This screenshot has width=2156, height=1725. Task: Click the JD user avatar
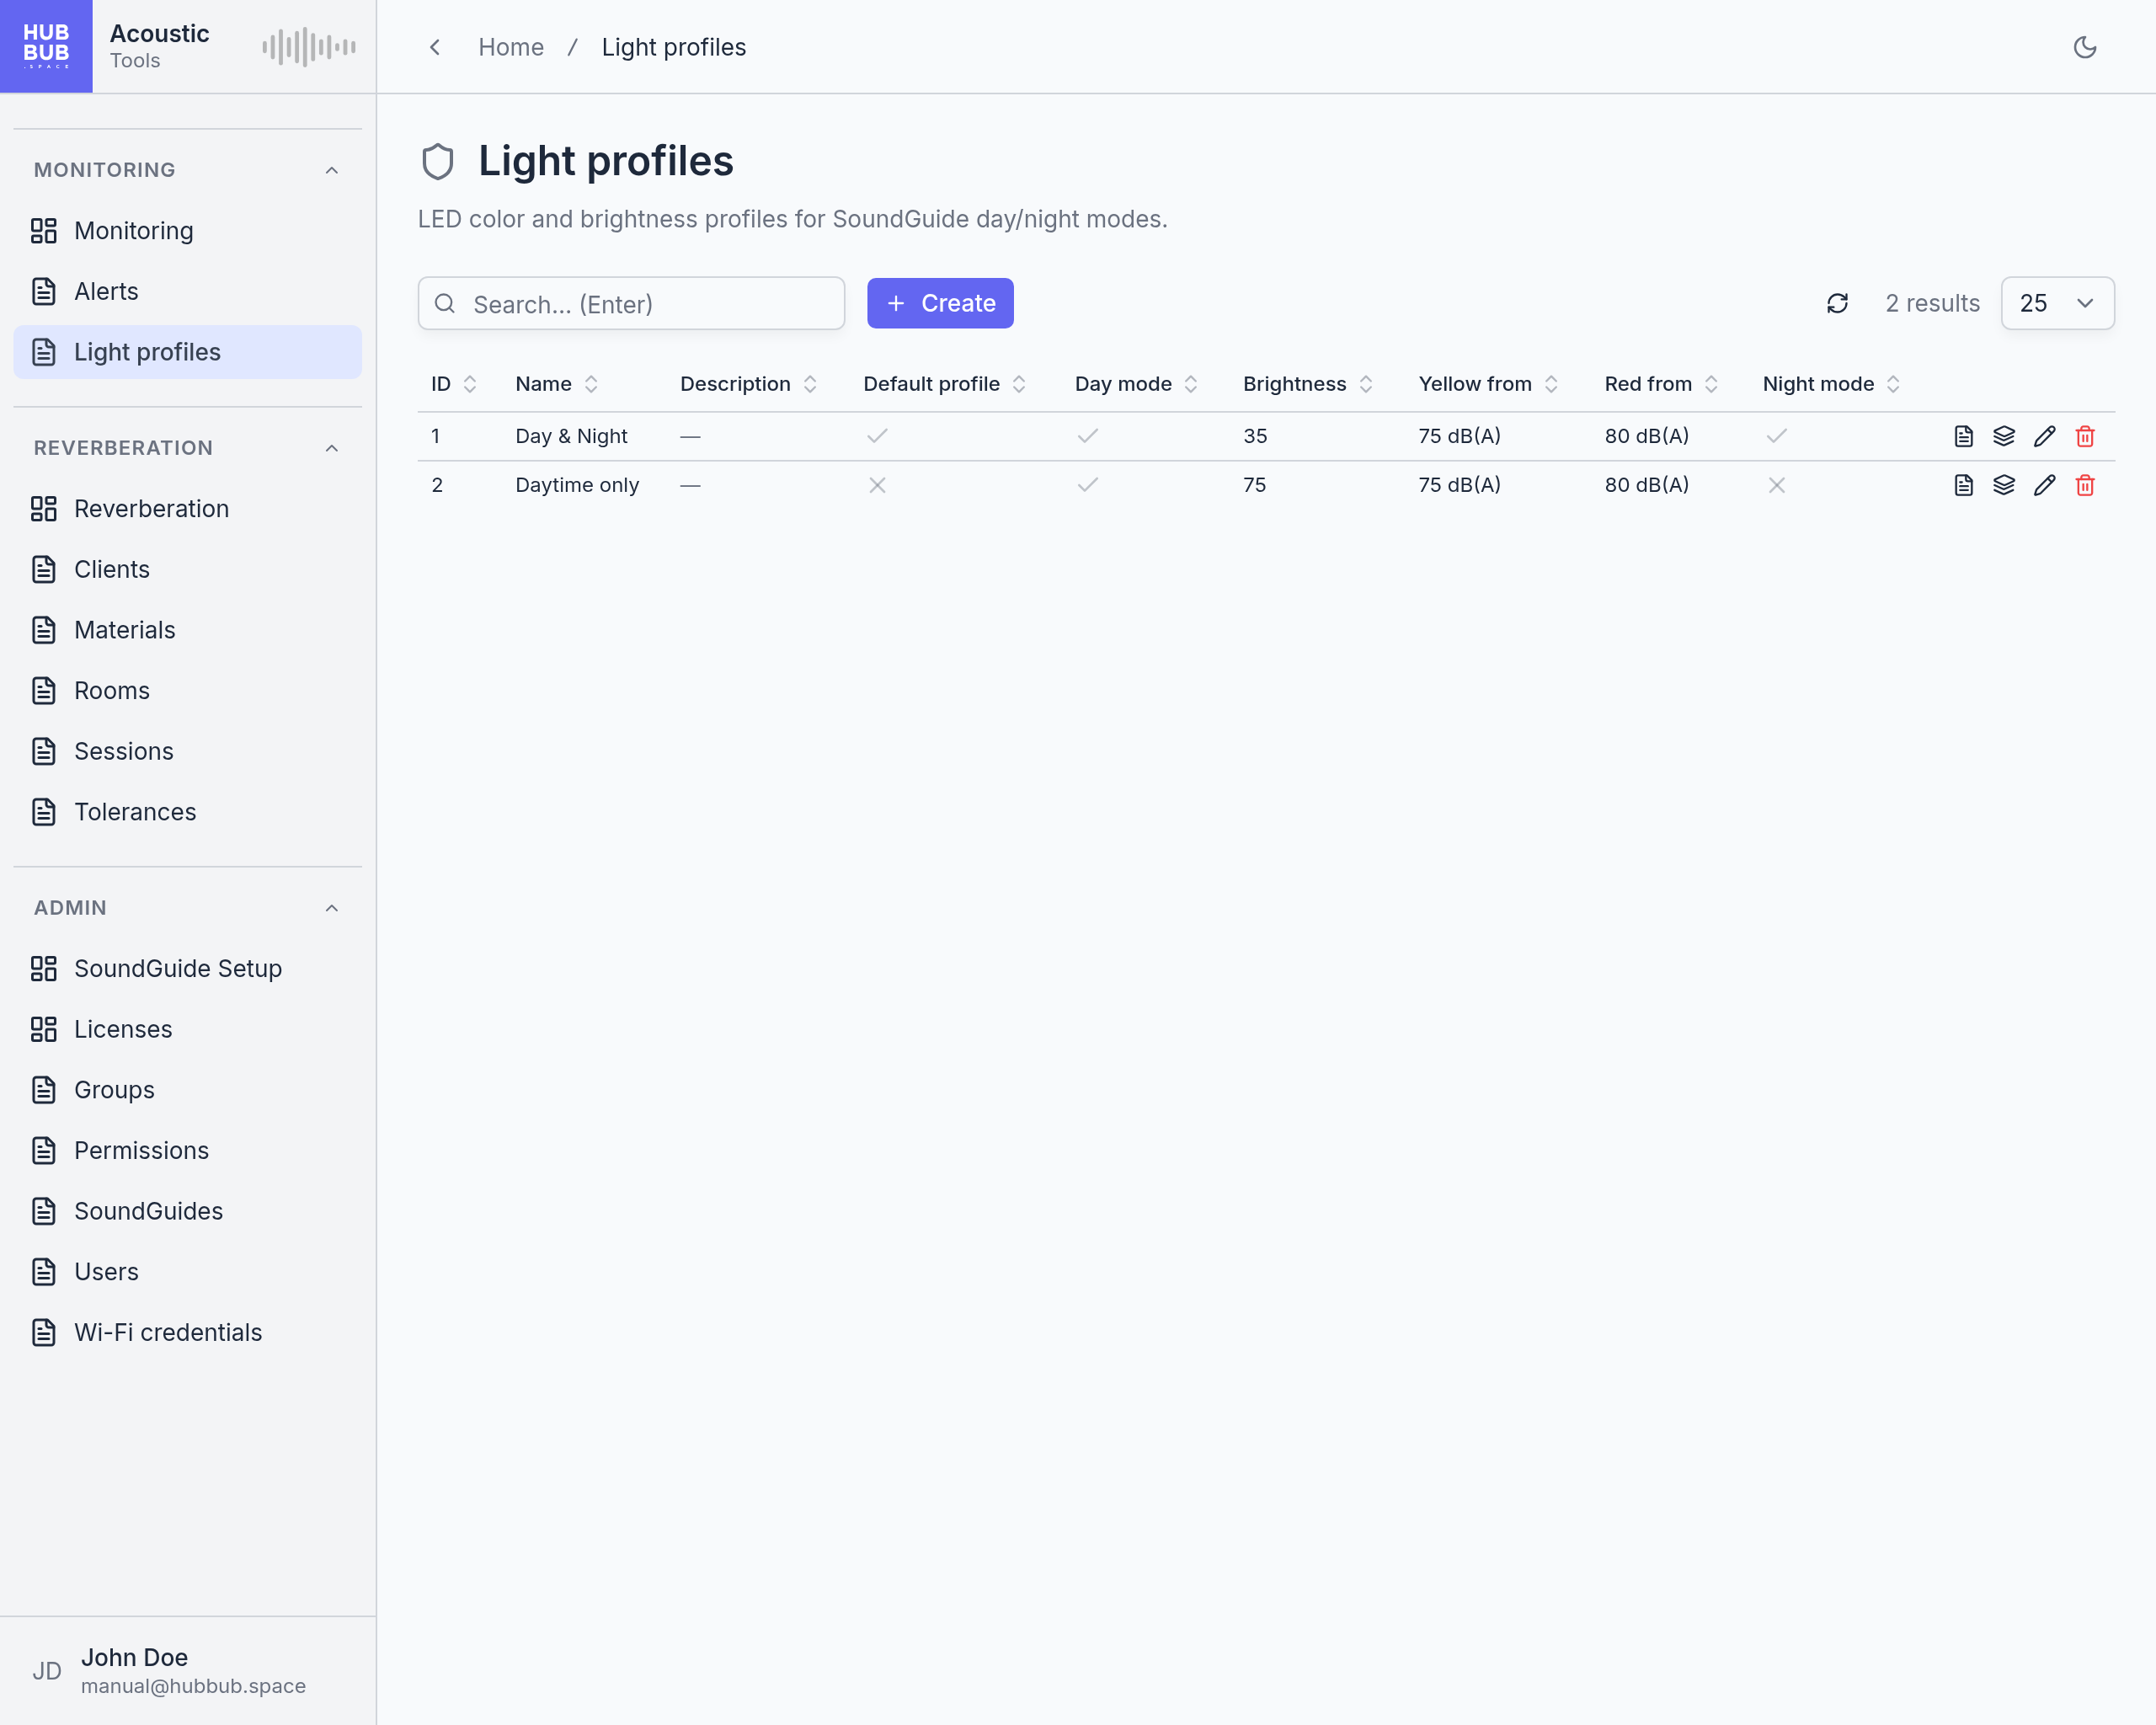[47, 1670]
